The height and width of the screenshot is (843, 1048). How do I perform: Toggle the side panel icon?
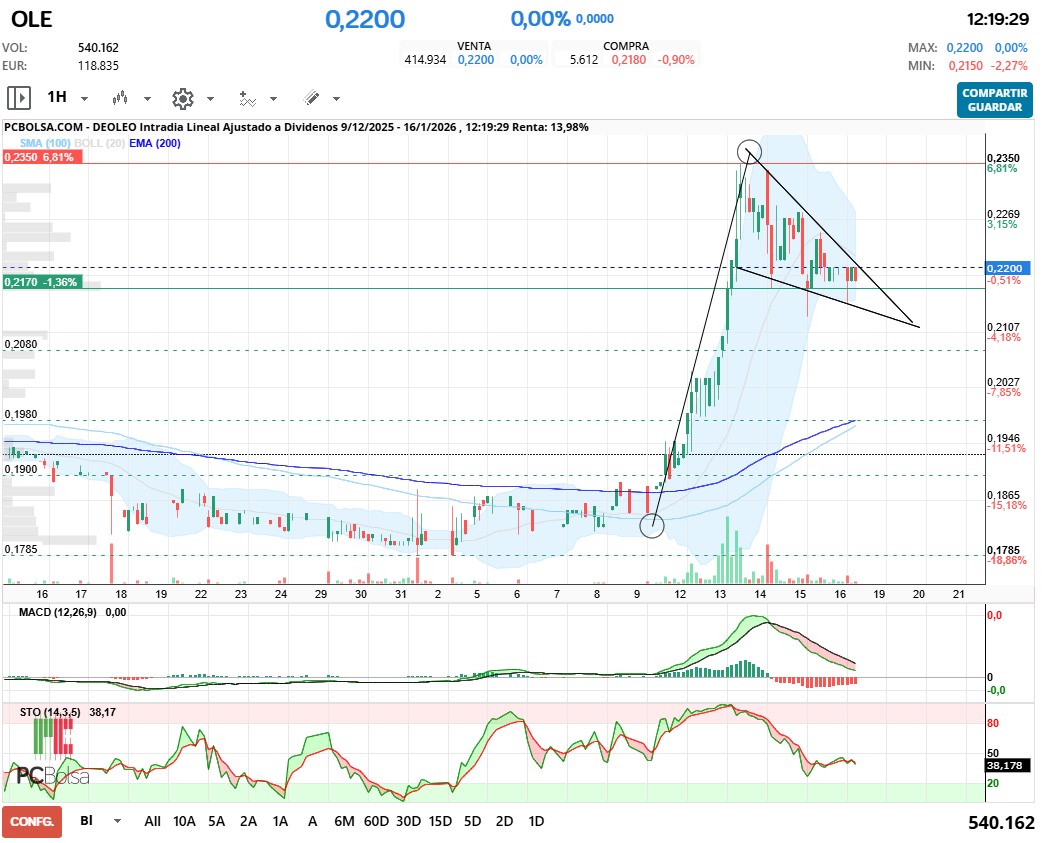pyautogui.click(x=18, y=98)
